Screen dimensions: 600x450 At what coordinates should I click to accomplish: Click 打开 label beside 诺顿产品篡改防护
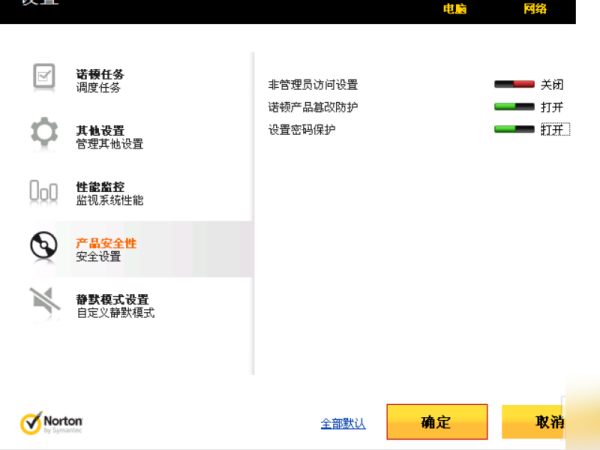point(552,107)
